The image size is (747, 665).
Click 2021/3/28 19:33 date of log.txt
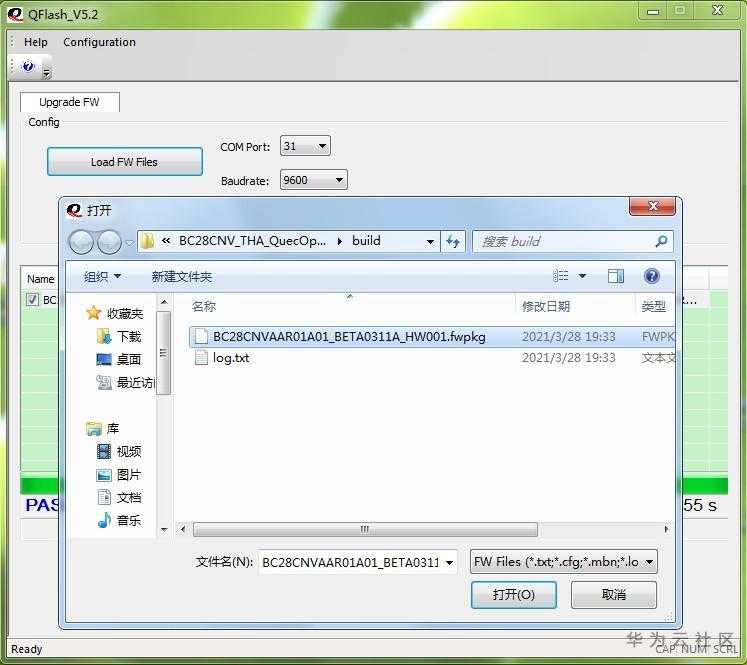pos(569,357)
